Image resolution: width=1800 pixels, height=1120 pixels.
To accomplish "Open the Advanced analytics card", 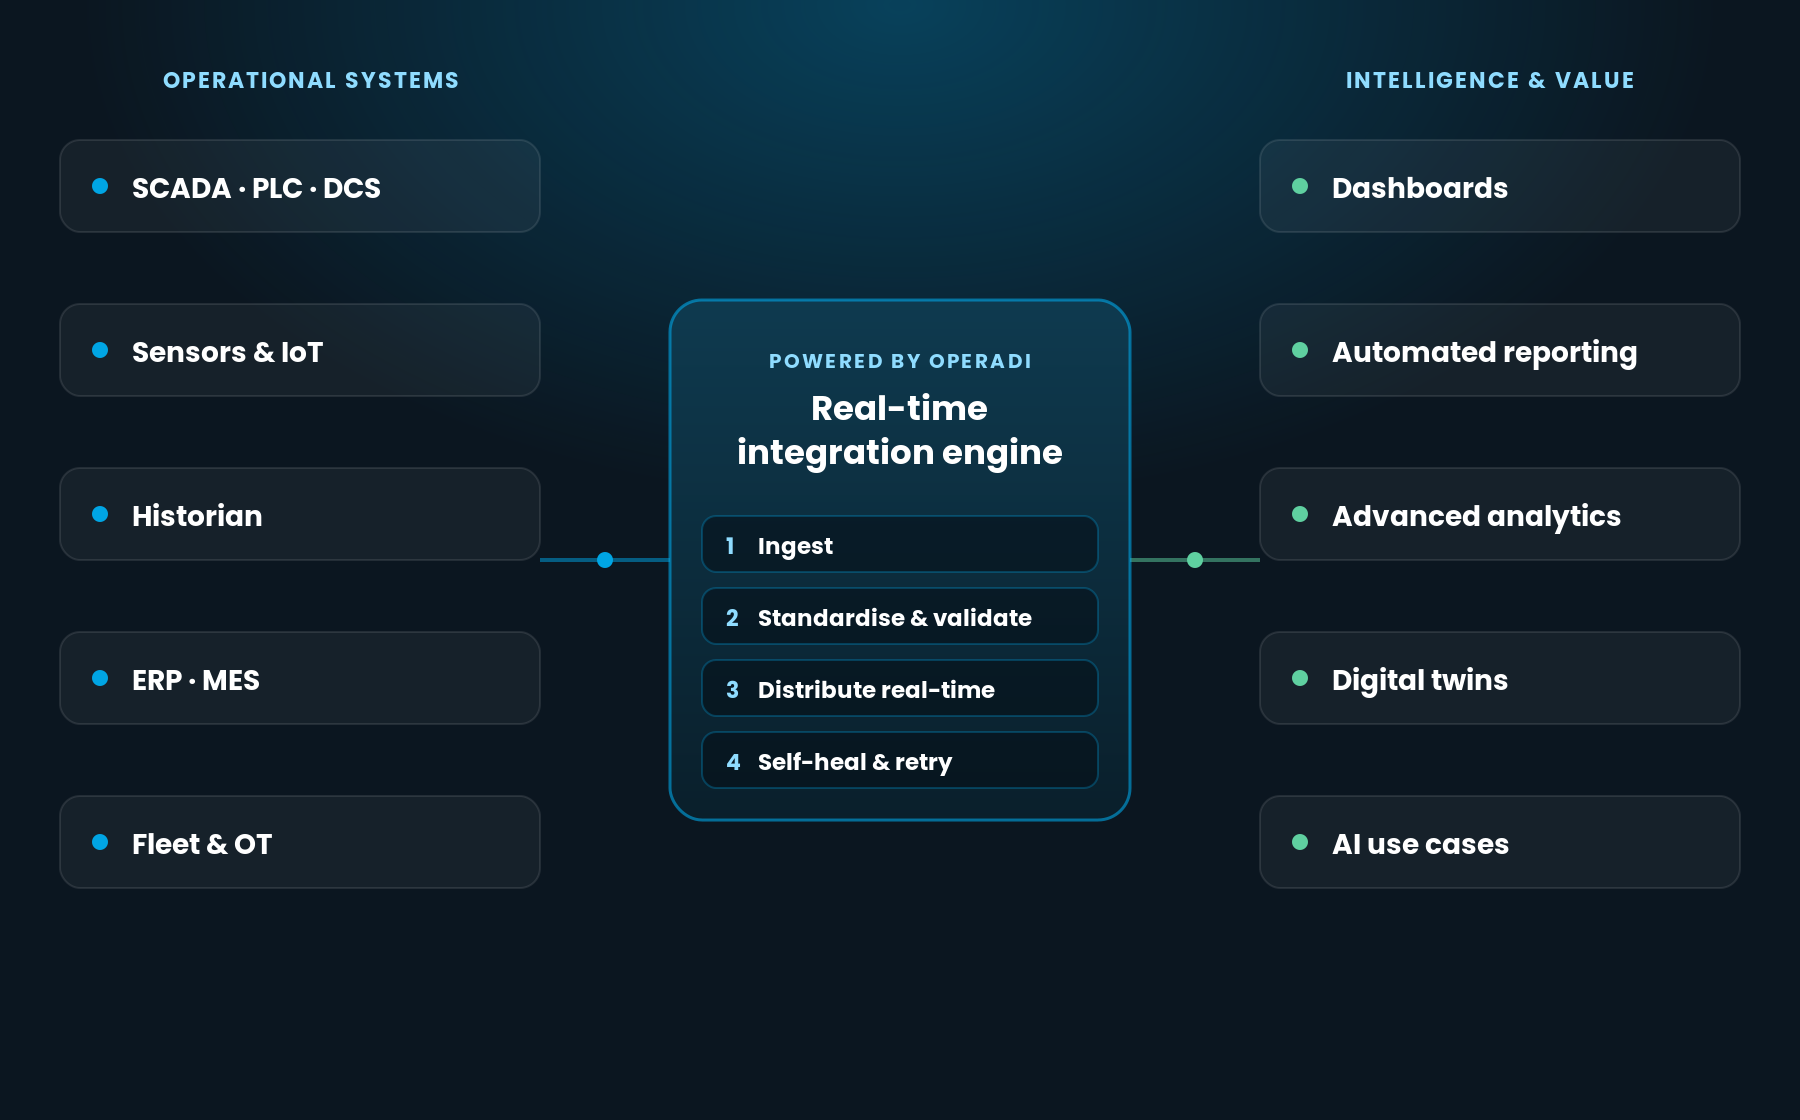I will (1500, 514).
